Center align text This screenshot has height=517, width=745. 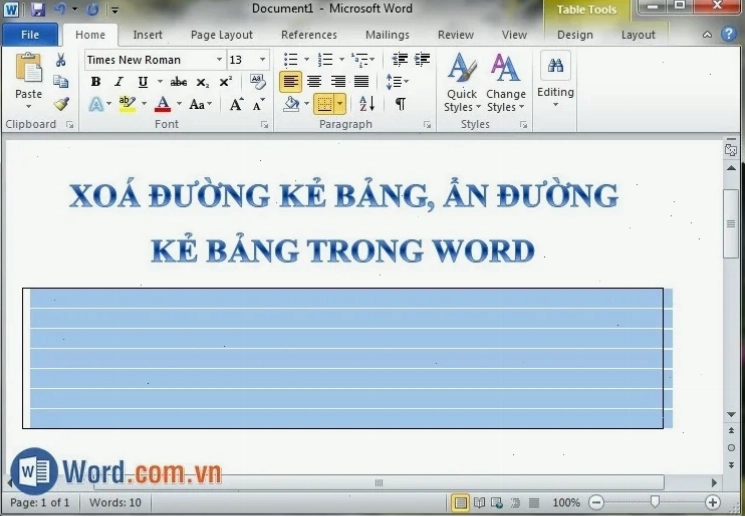(x=314, y=82)
